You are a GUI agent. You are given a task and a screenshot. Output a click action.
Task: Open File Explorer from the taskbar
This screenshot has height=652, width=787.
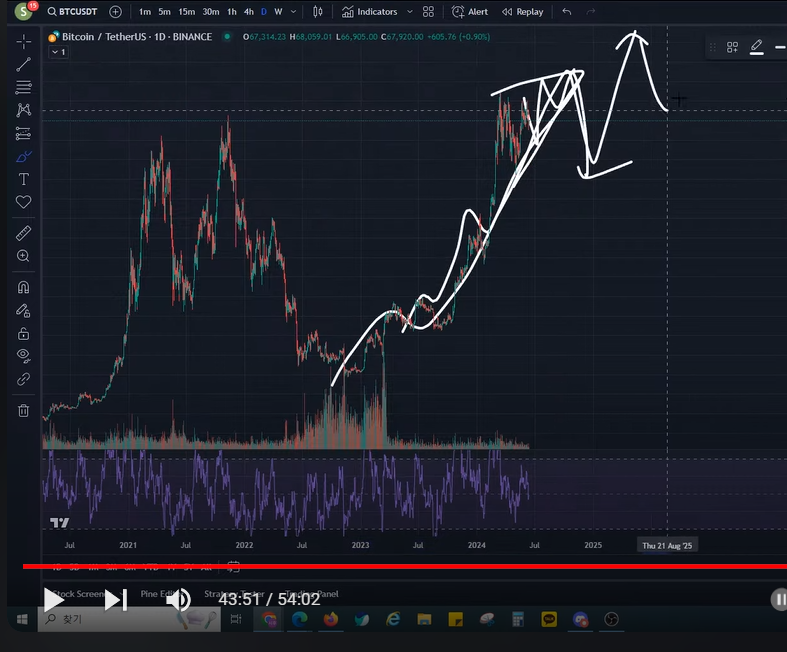point(424,619)
